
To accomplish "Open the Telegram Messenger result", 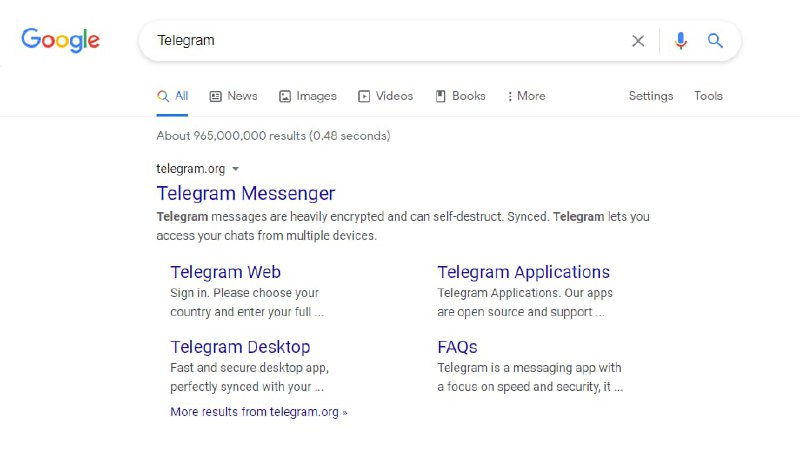I will [x=245, y=193].
